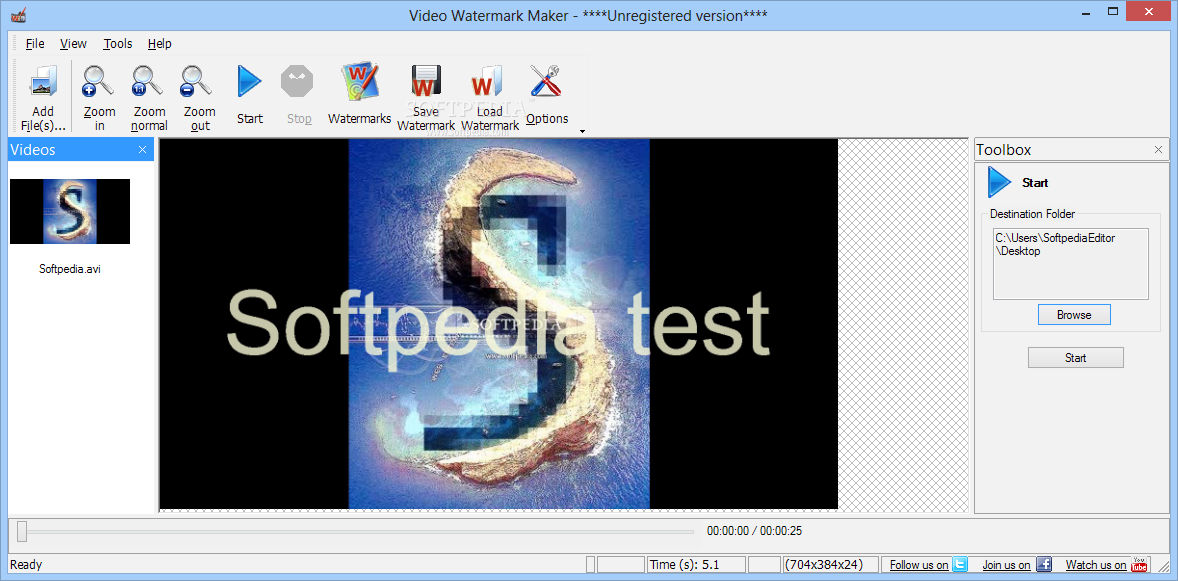This screenshot has height=581, width=1178.
Task: Click the Add File(s) toolbar icon
Action: pos(43,82)
